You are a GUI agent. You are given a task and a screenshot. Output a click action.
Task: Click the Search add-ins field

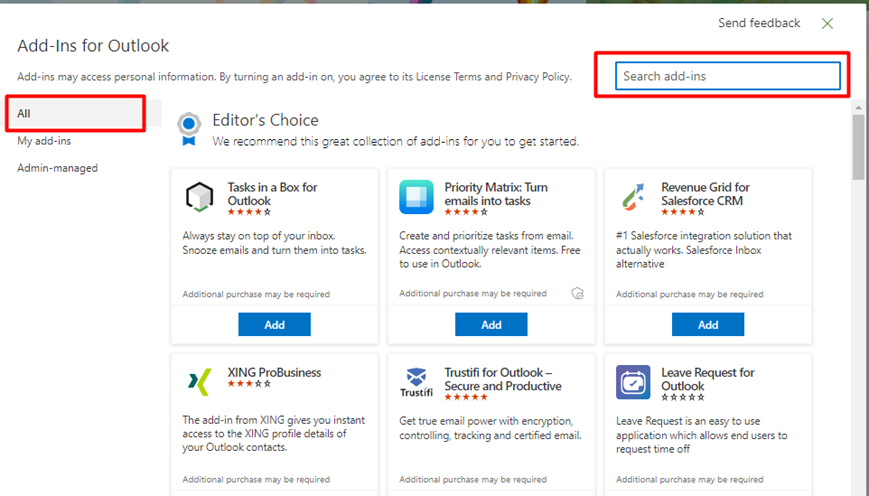coord(728,76)
